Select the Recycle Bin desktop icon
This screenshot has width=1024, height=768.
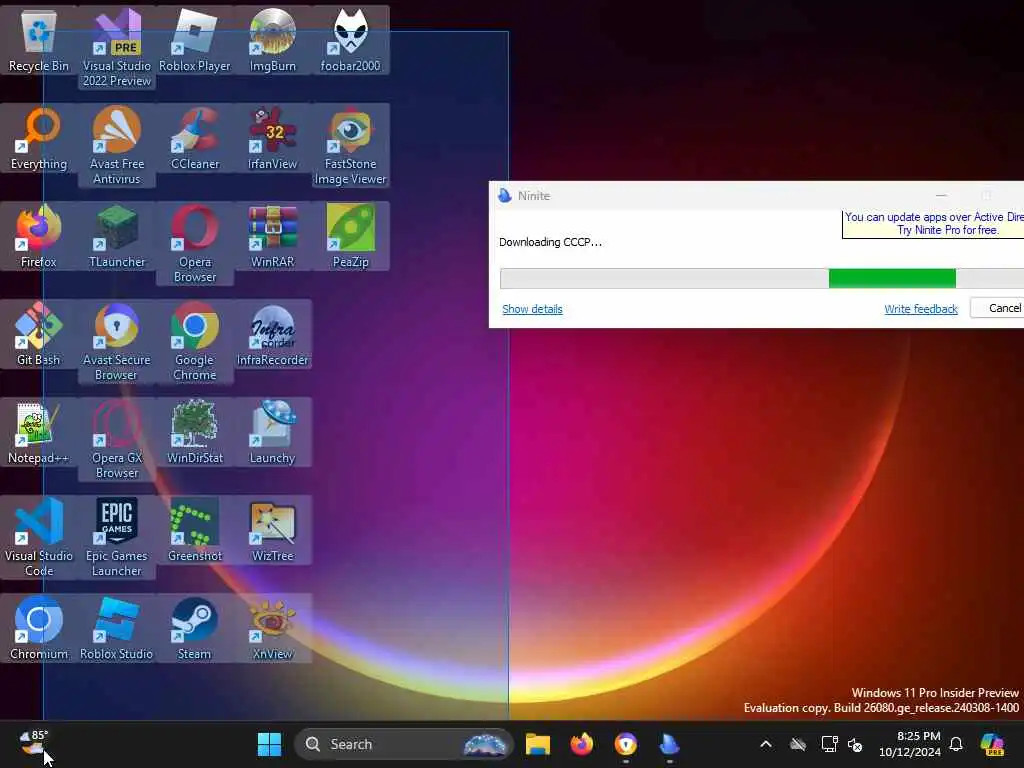[x=39, y=40]
